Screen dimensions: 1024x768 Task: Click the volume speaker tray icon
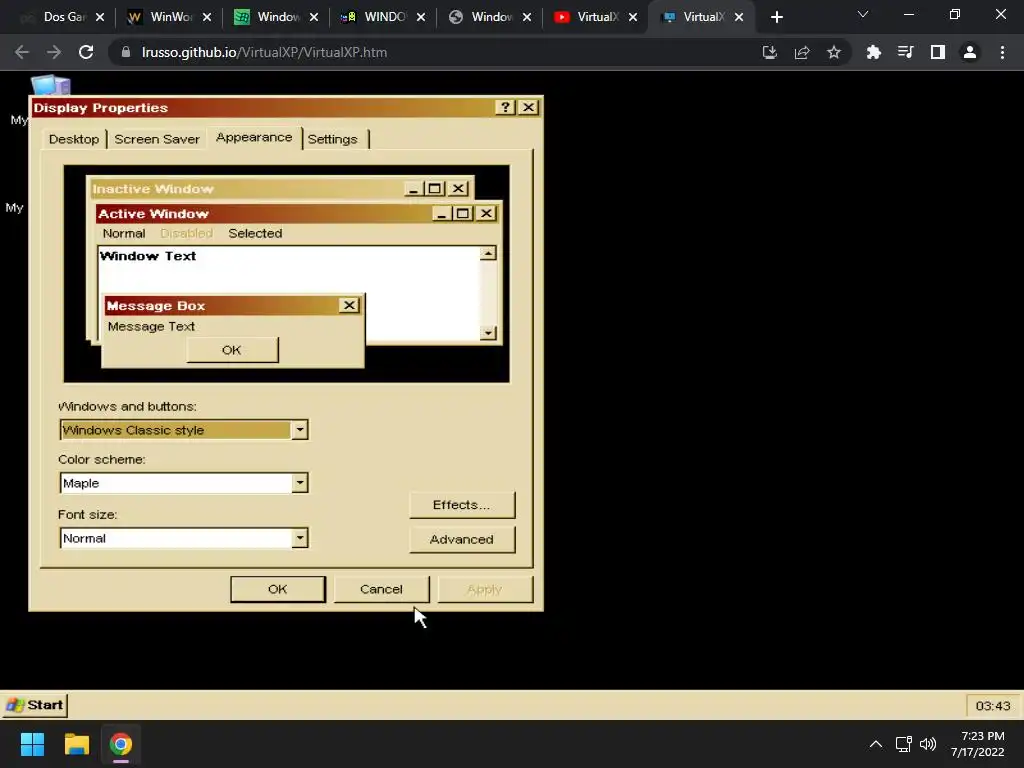coord(927,744)
